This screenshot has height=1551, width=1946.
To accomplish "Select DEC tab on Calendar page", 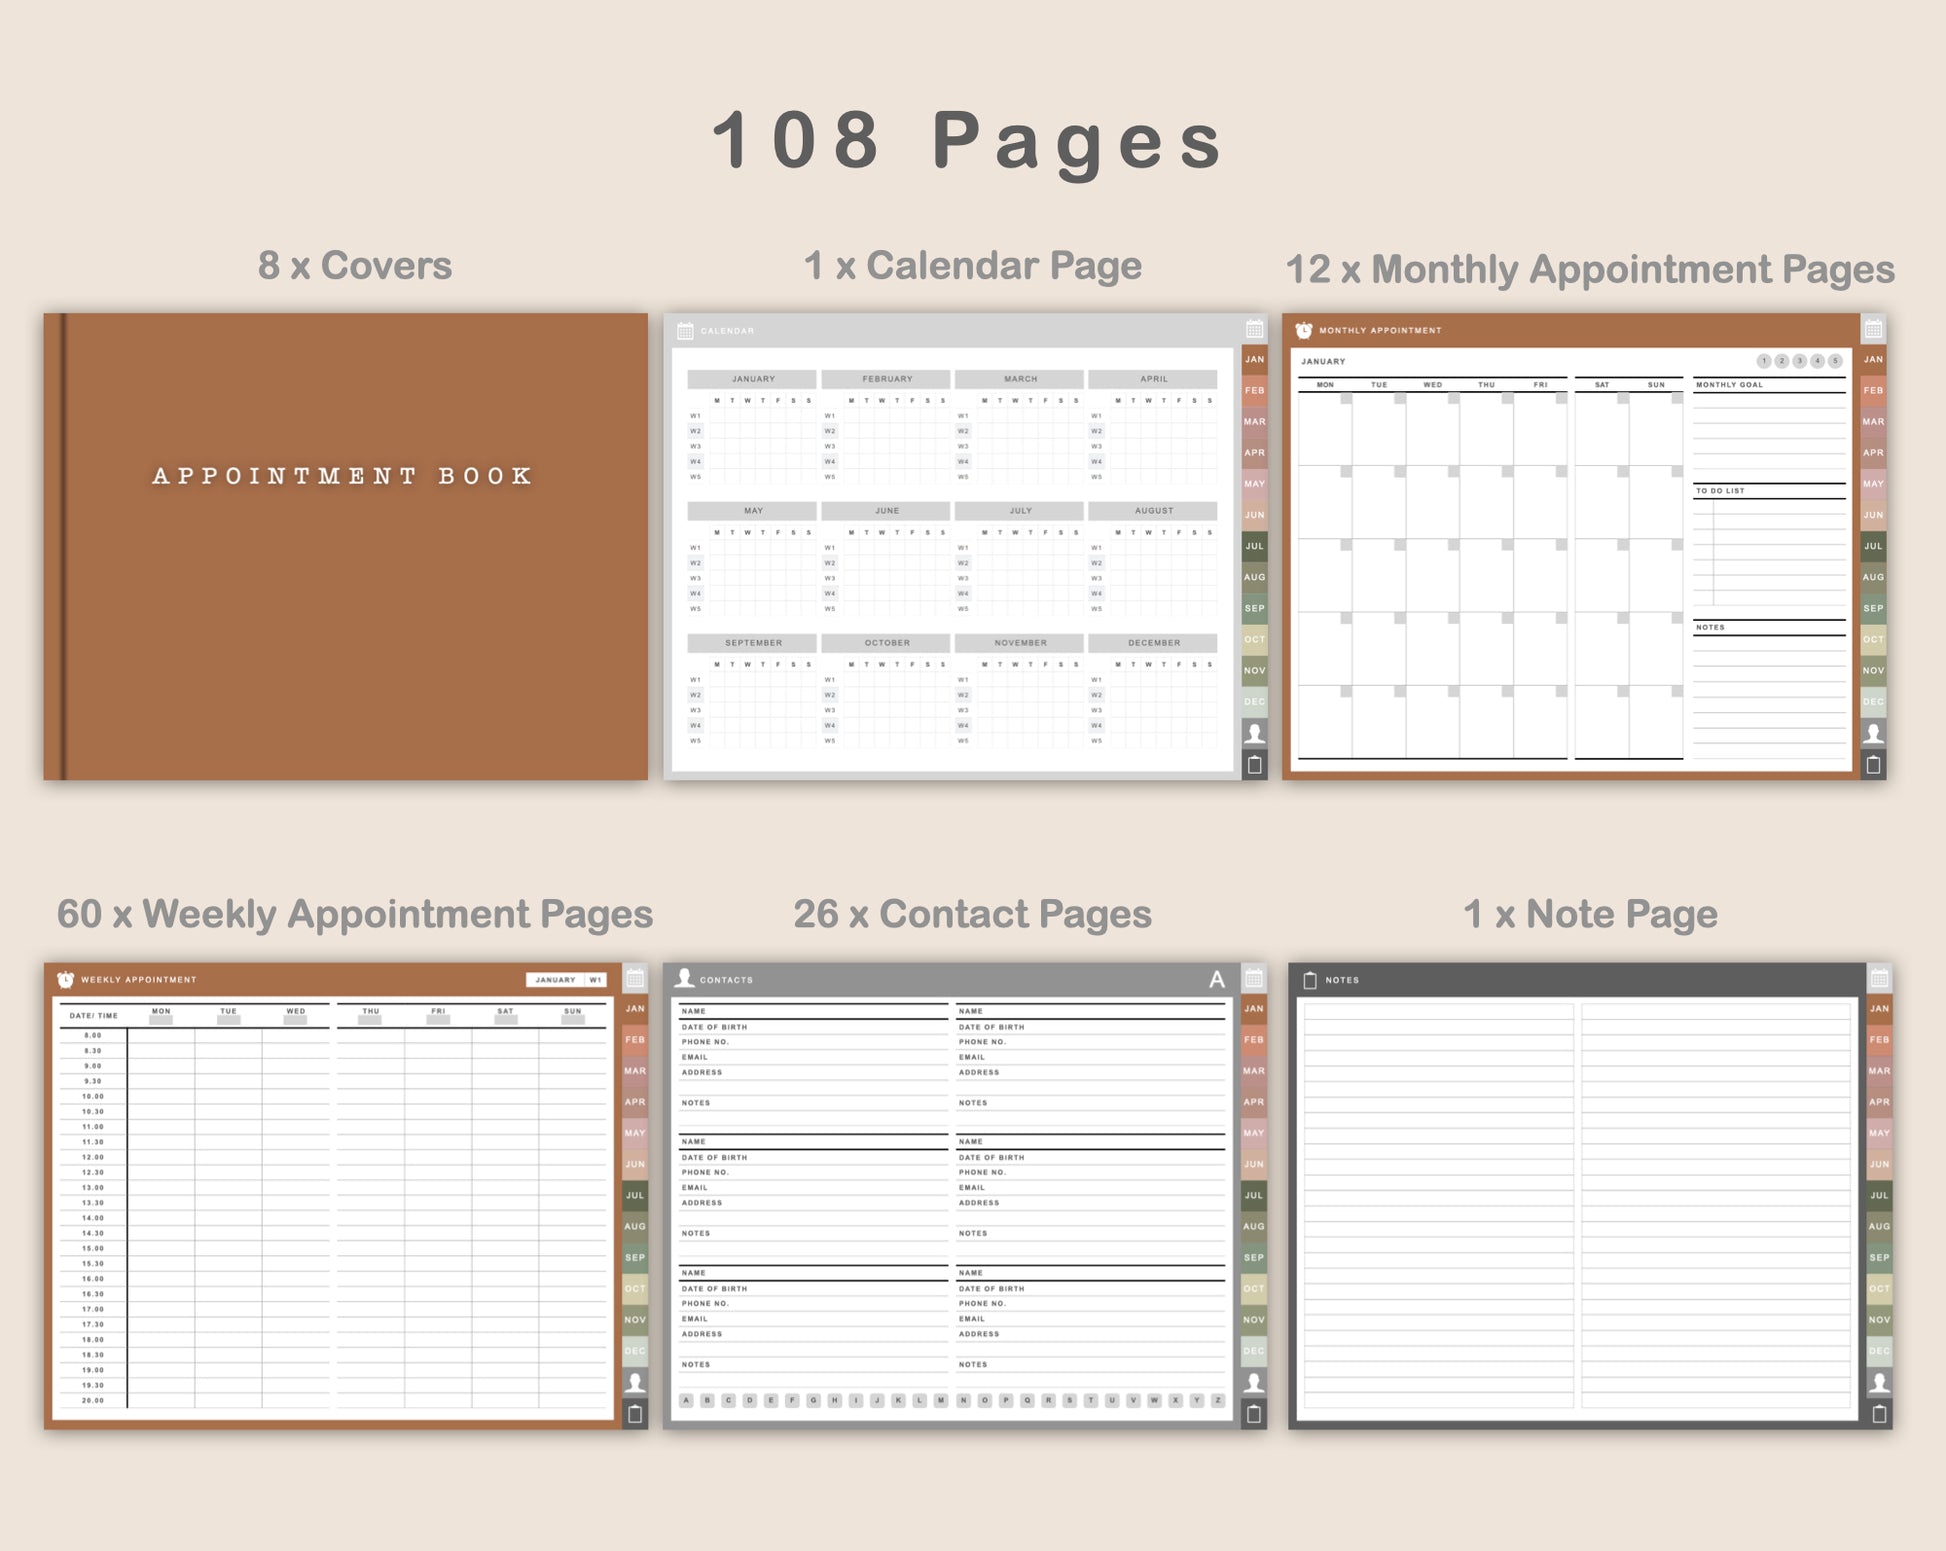I will pos(1254,702).
